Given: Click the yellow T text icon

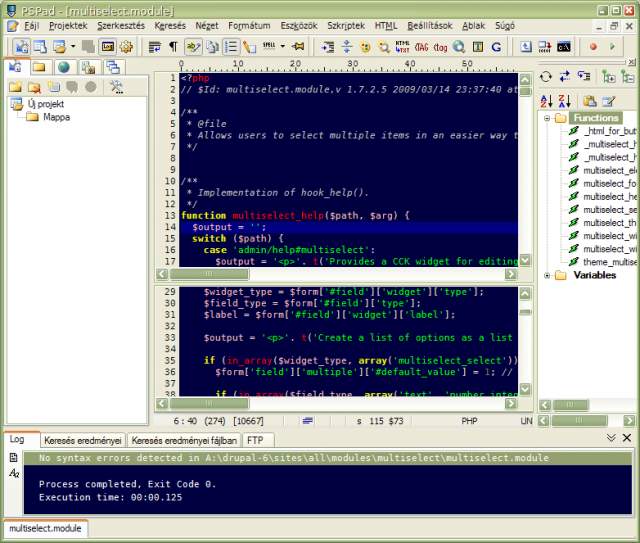Looking at the screenshot, I should pyautogui.click(x=478, y=47).
